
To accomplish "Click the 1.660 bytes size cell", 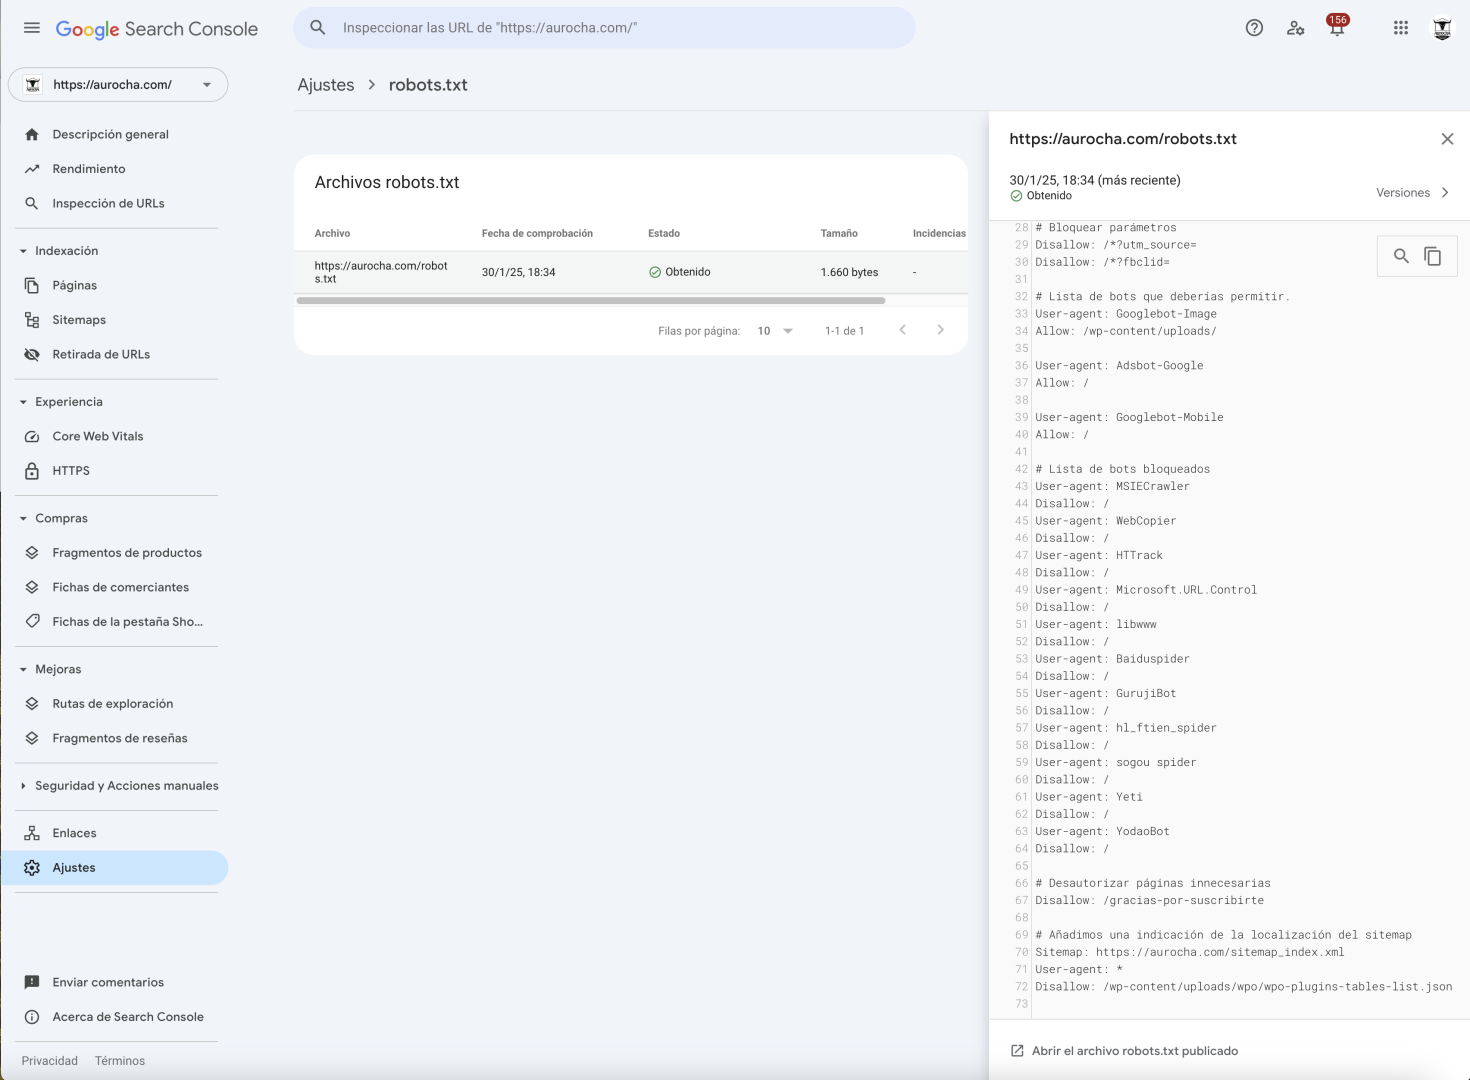I will pos(850,272).
